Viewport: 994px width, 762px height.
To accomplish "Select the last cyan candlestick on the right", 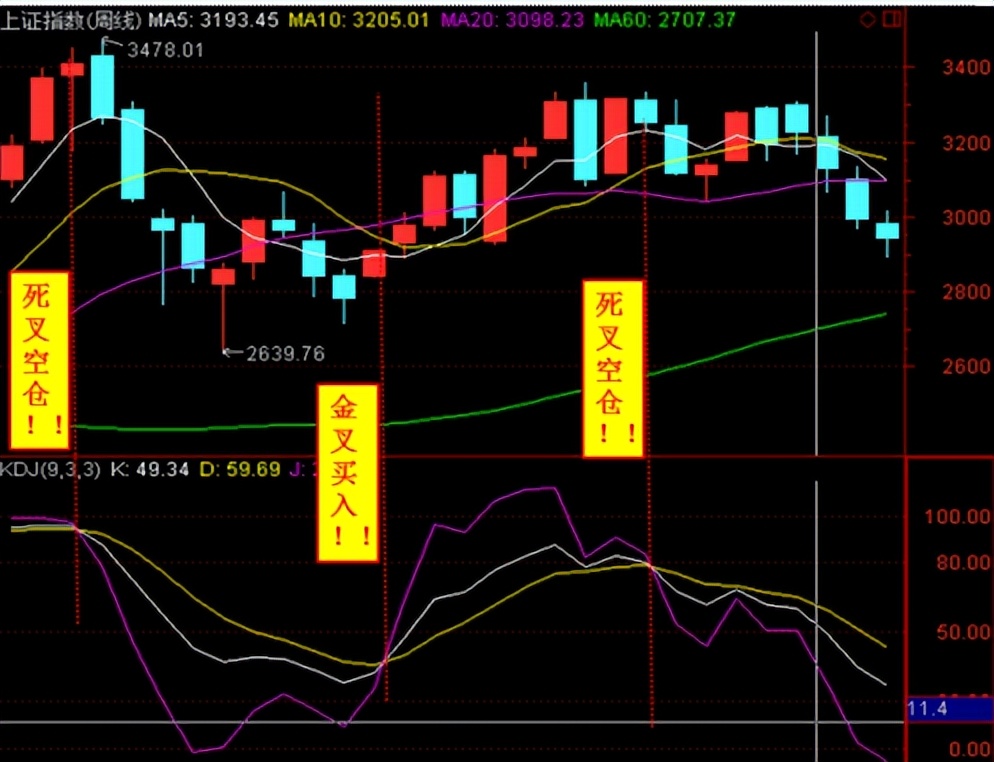I will pos(888,230).
